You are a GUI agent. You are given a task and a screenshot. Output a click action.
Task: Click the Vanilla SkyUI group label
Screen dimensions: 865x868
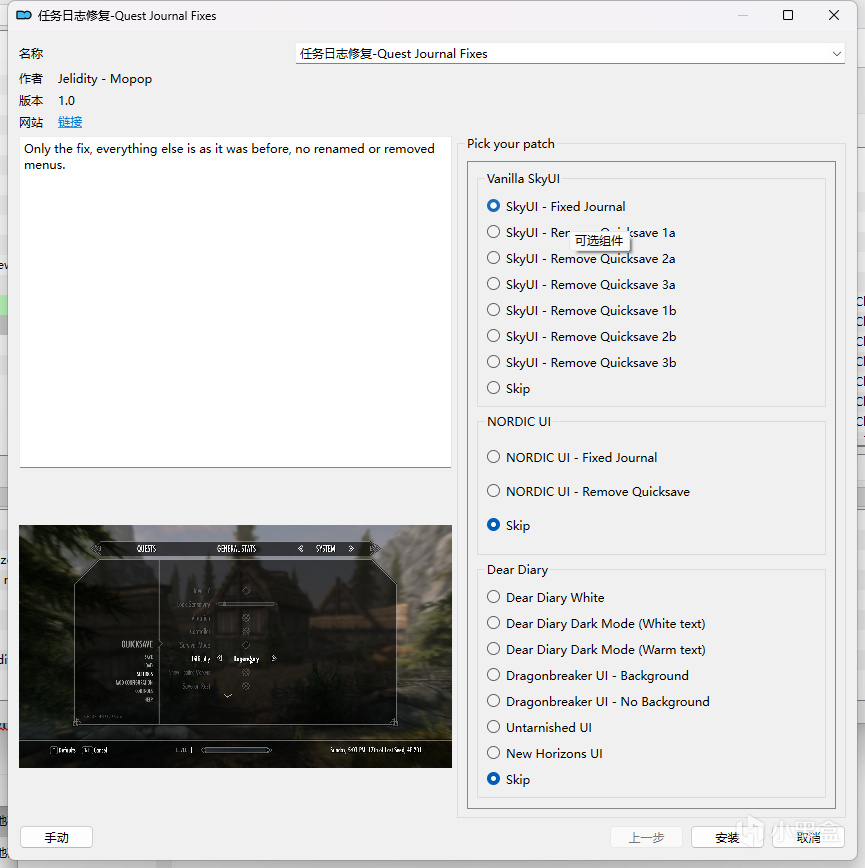pos(523,179)
